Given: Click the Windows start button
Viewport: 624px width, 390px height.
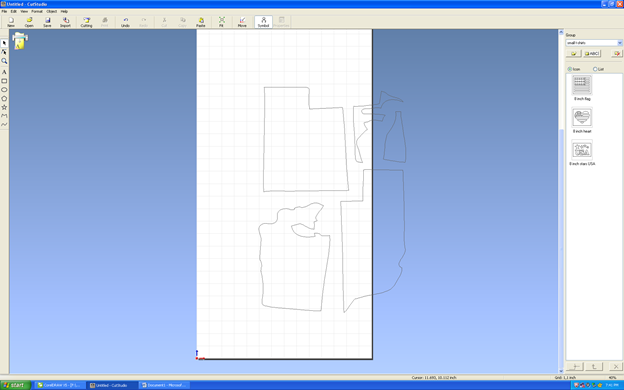Looking at the screenshot, I should 15,385.
